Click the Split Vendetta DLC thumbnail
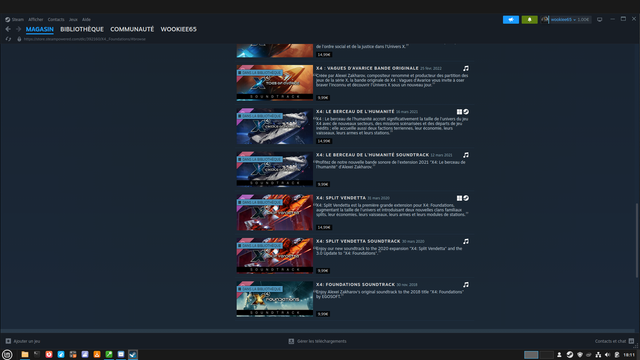 [275, 213]
